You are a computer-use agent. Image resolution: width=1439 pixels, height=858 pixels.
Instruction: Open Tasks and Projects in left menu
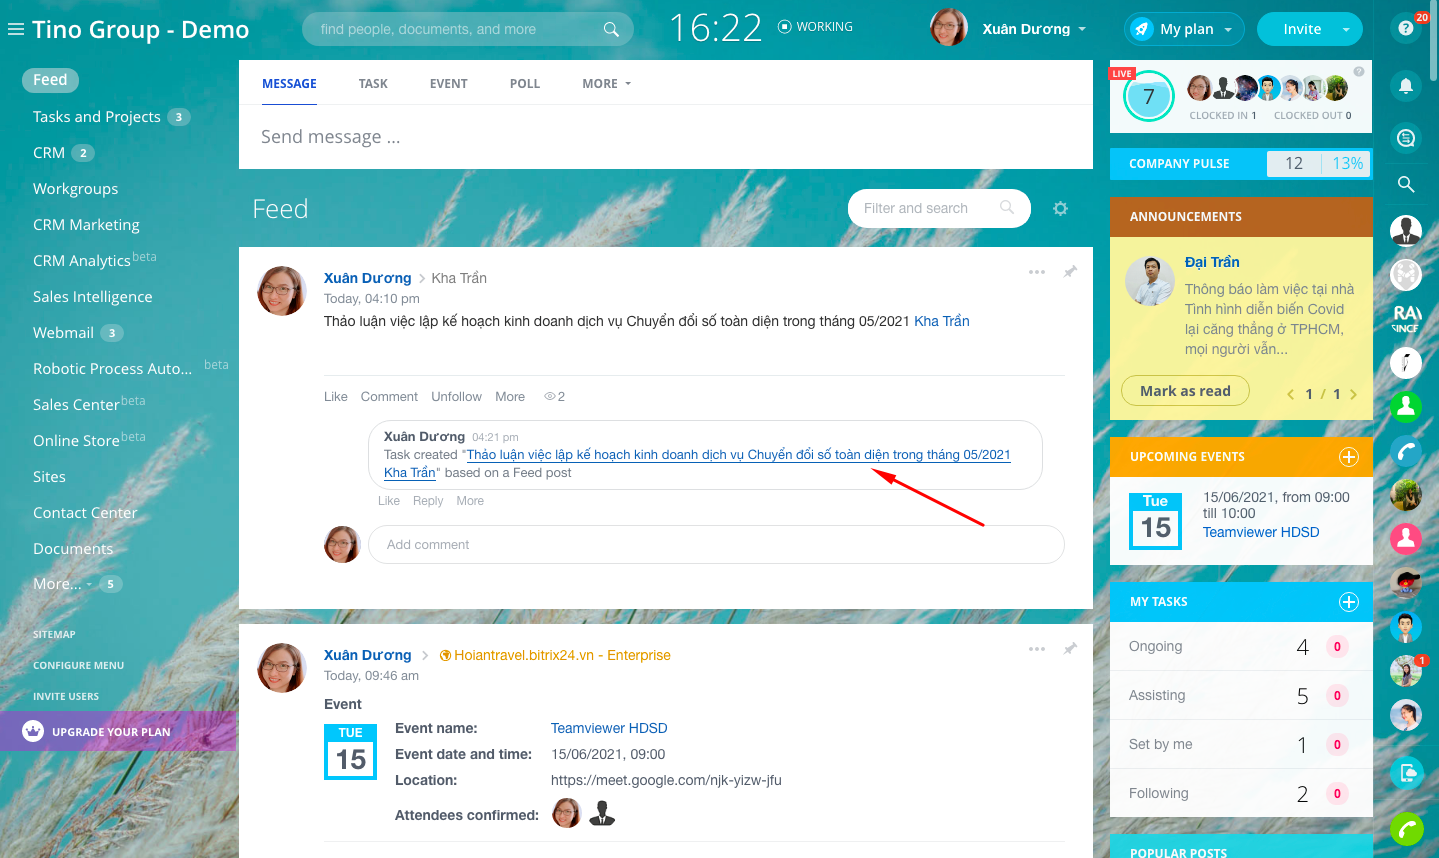[96, 117]
